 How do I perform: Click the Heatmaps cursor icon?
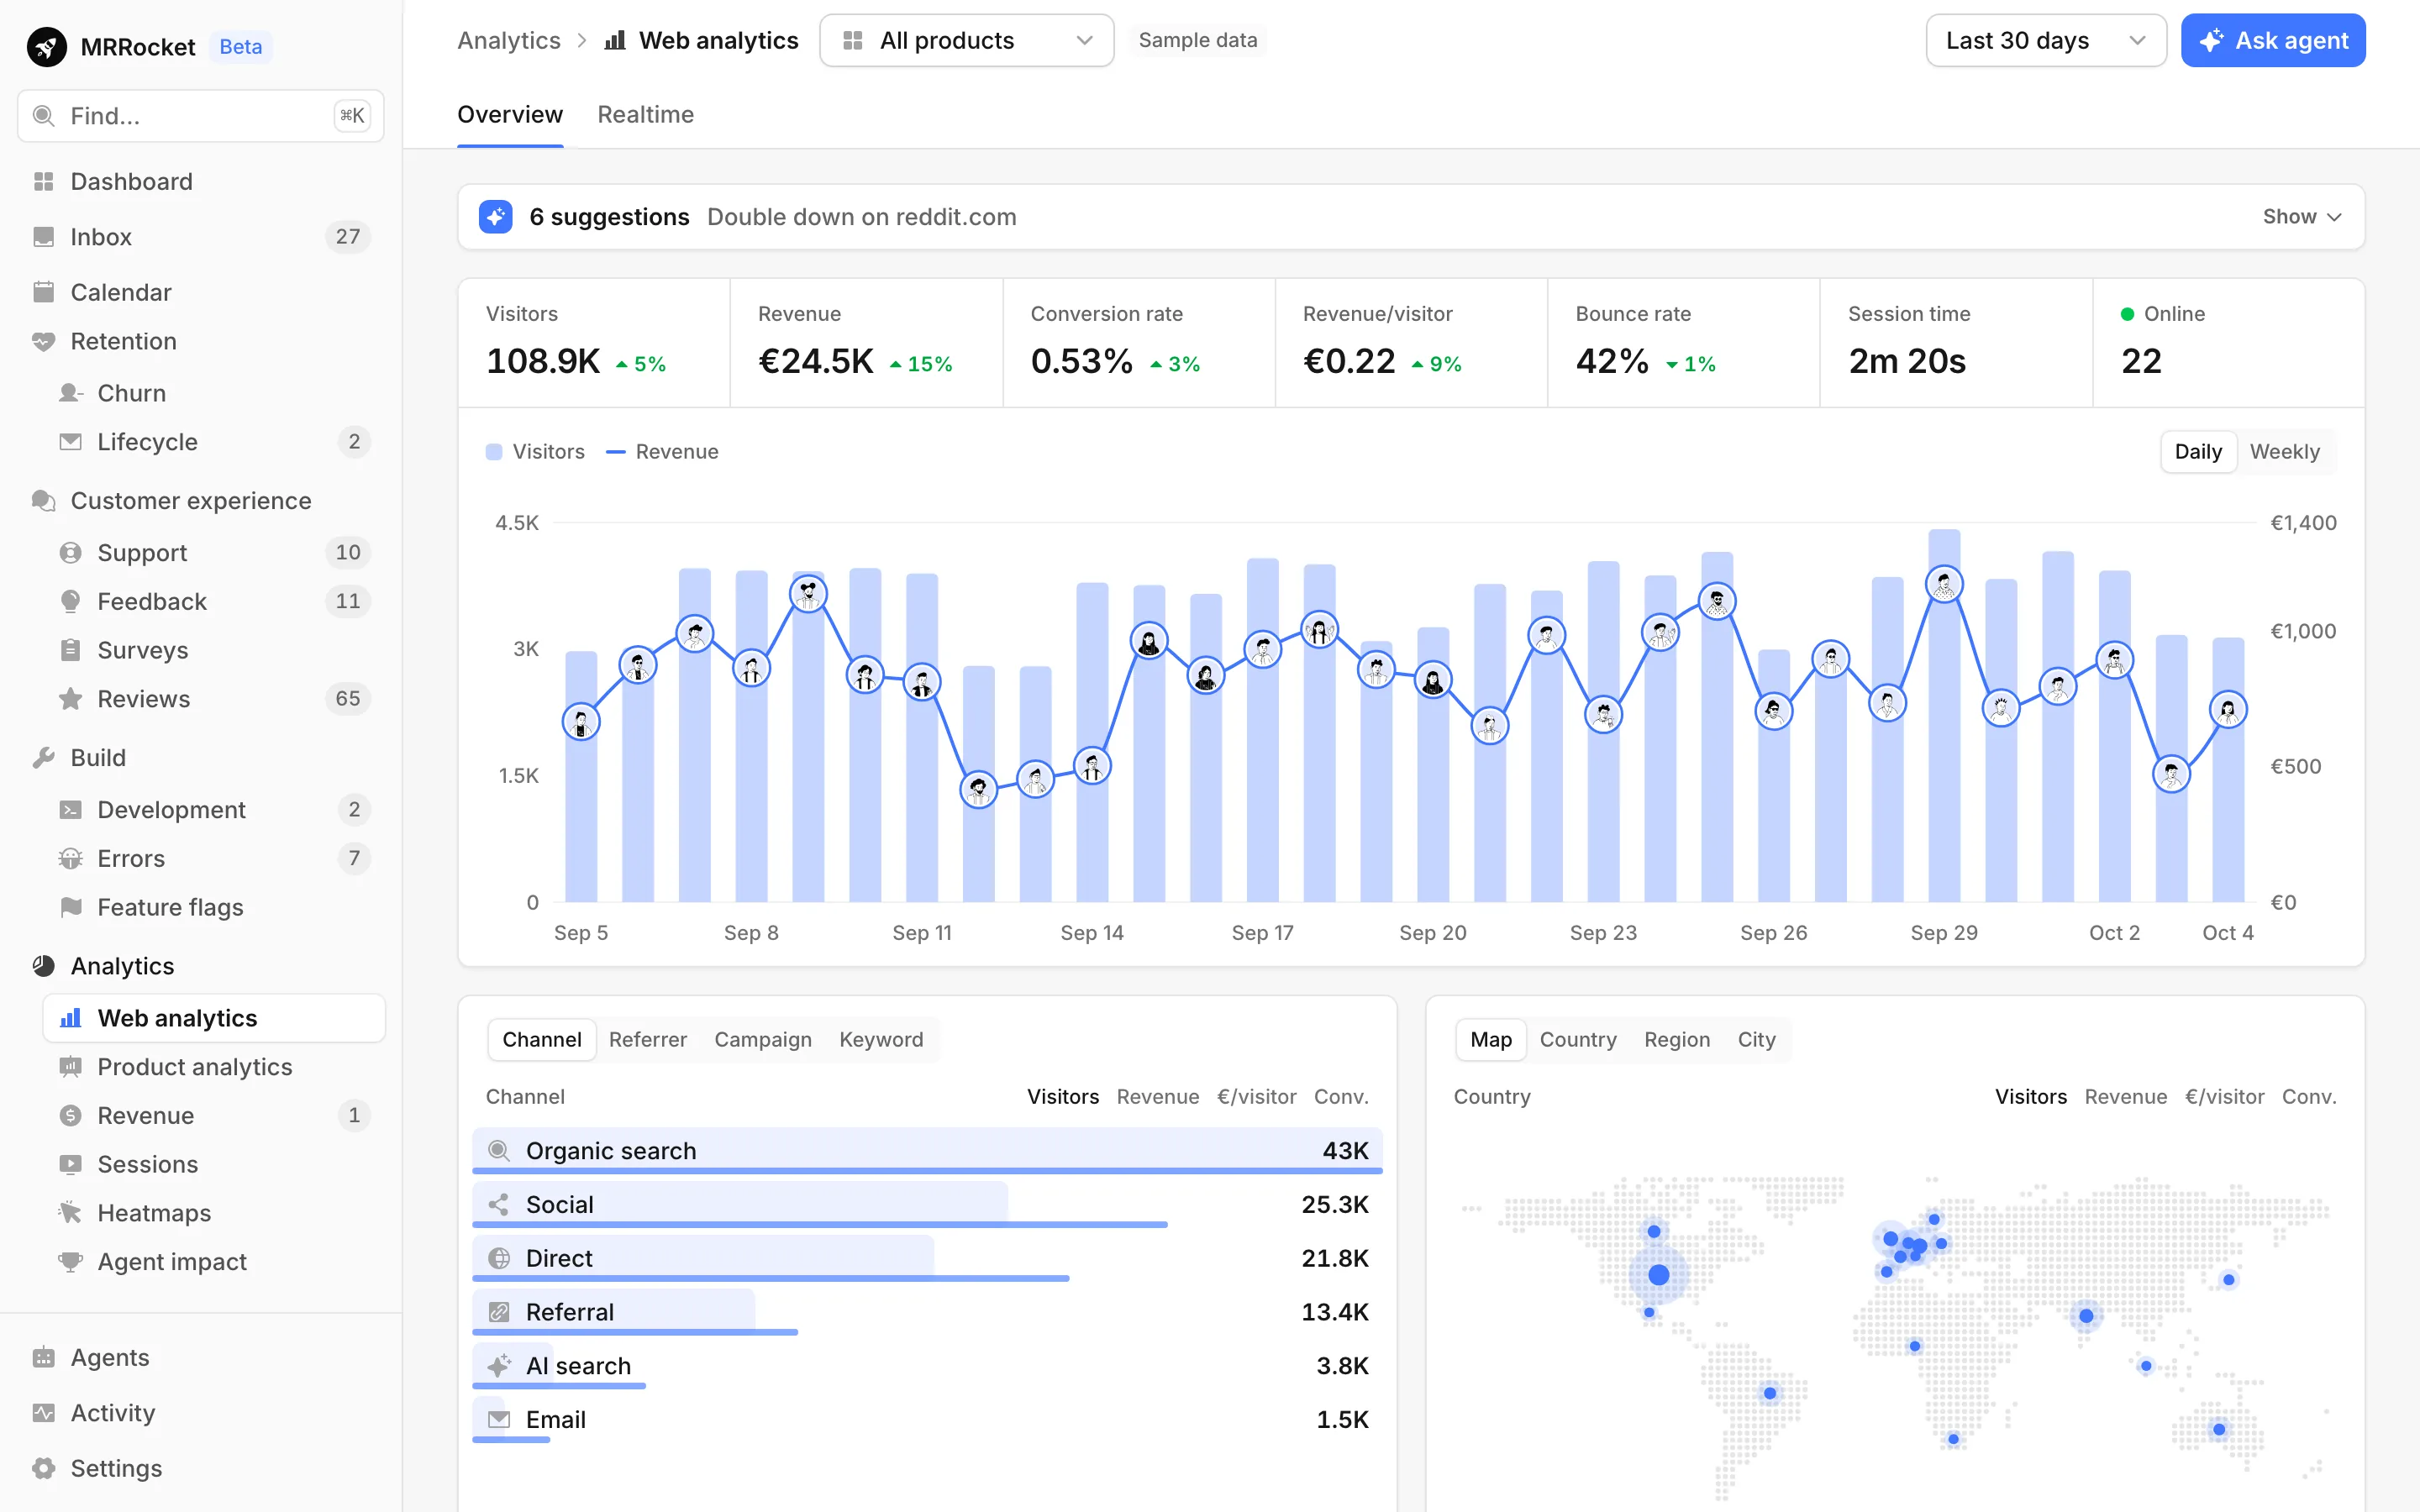[70, 1213]
